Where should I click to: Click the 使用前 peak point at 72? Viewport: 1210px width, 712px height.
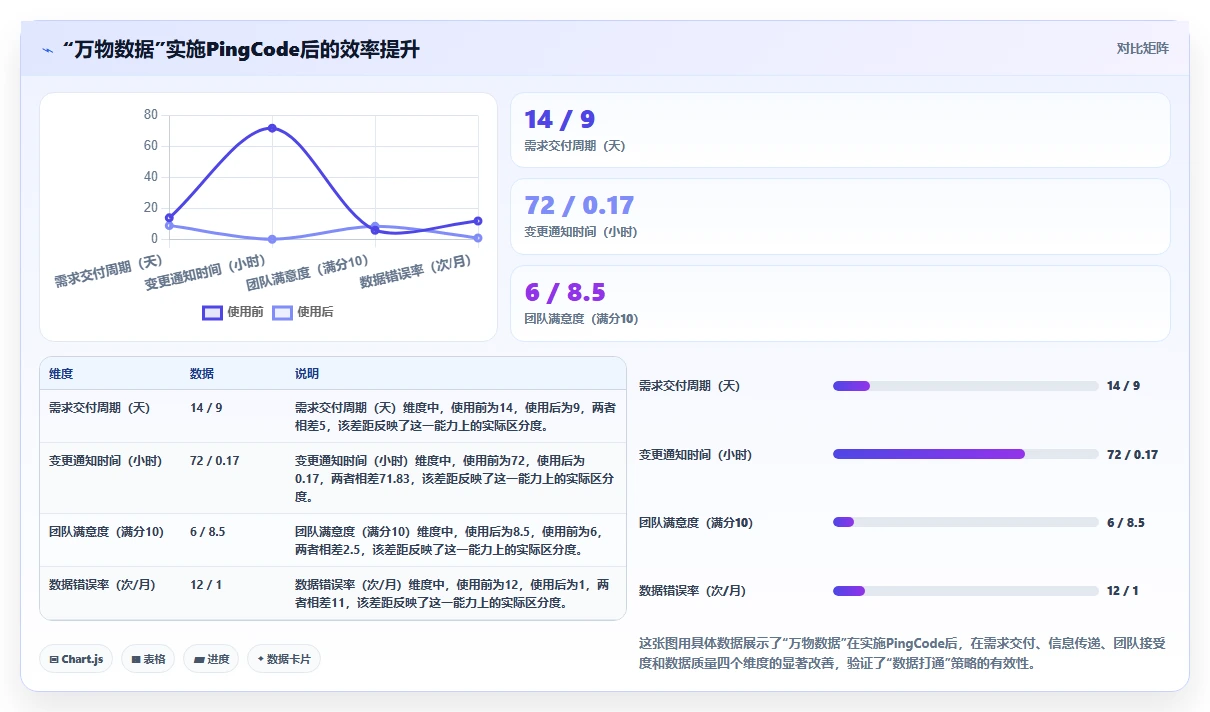(x=272, y=128)
